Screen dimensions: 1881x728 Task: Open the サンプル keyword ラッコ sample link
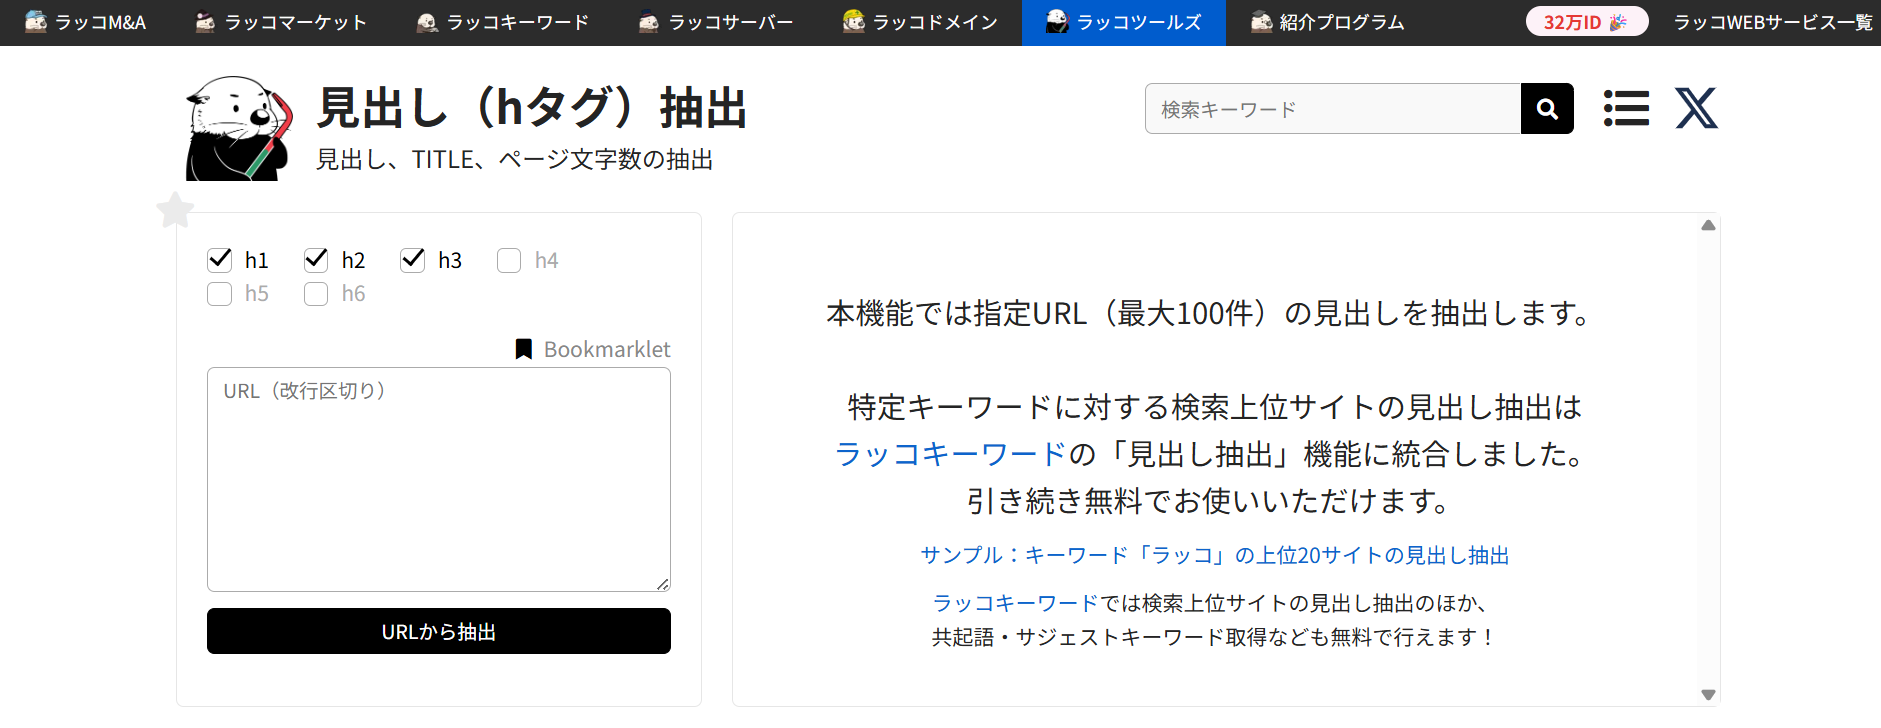tap(1214, 555)
